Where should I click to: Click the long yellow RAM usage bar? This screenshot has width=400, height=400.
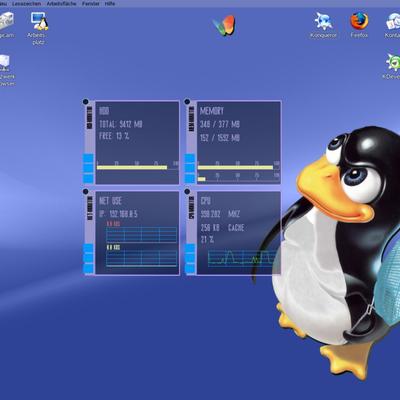pos(235,167)
